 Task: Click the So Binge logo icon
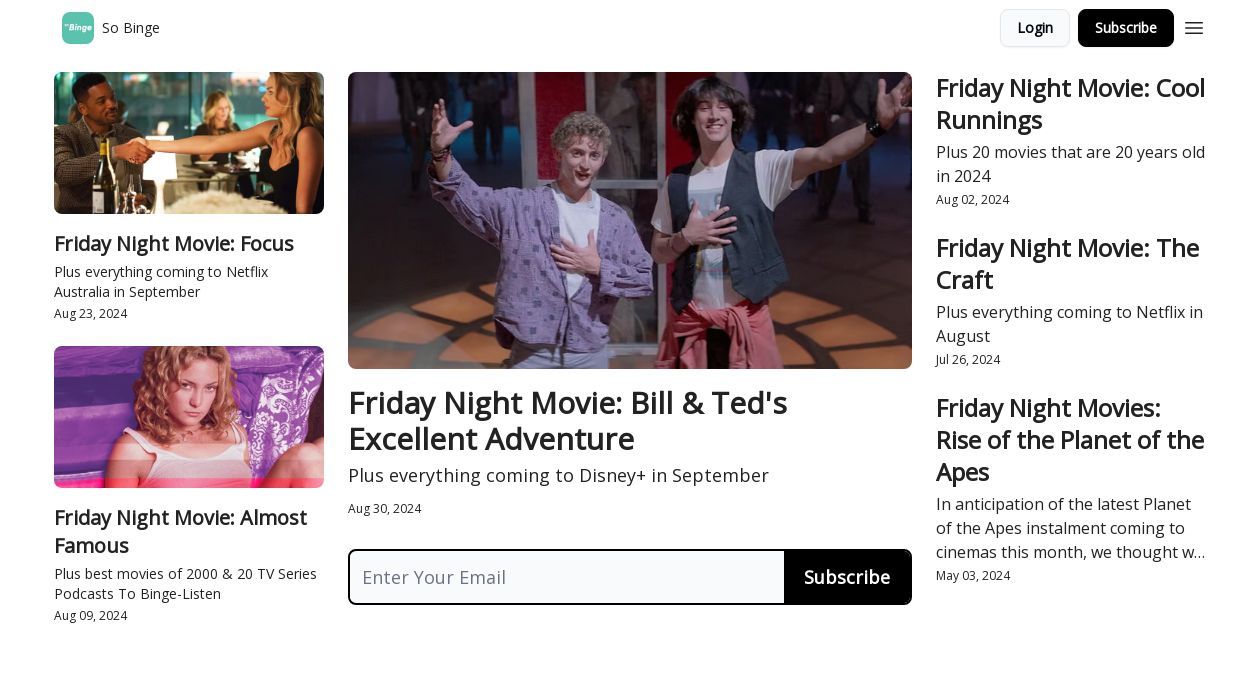point(78,28)
